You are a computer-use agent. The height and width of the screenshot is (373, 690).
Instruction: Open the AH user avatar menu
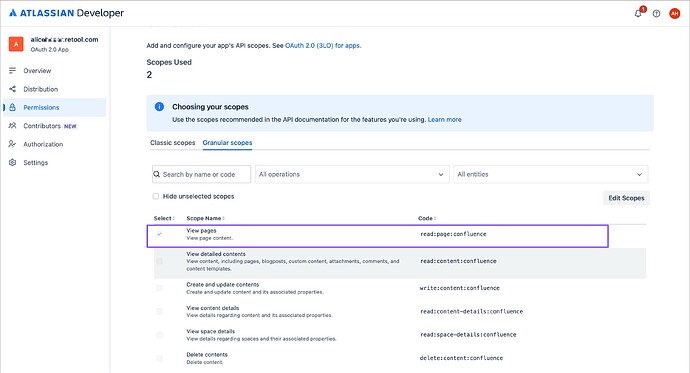click(x=675, y=14)
